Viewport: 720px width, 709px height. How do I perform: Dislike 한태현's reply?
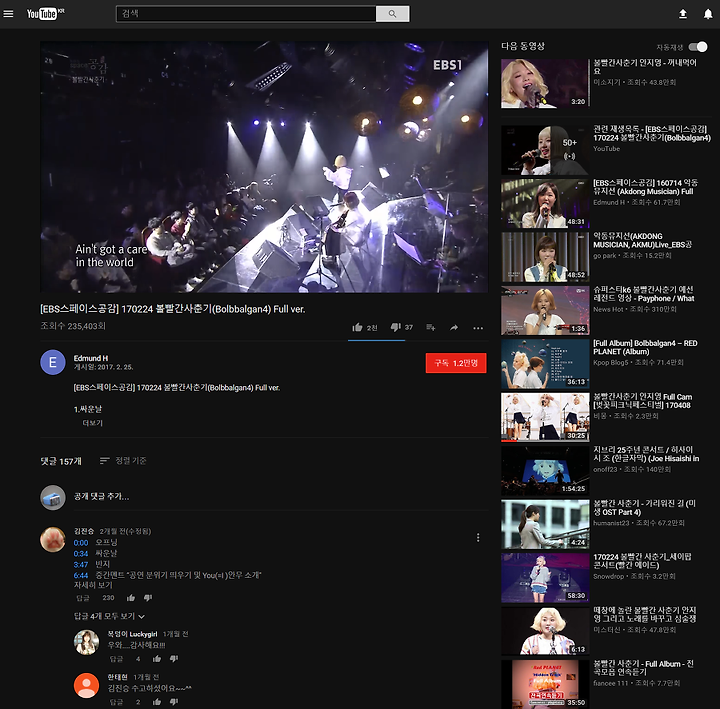pos(174,702)
